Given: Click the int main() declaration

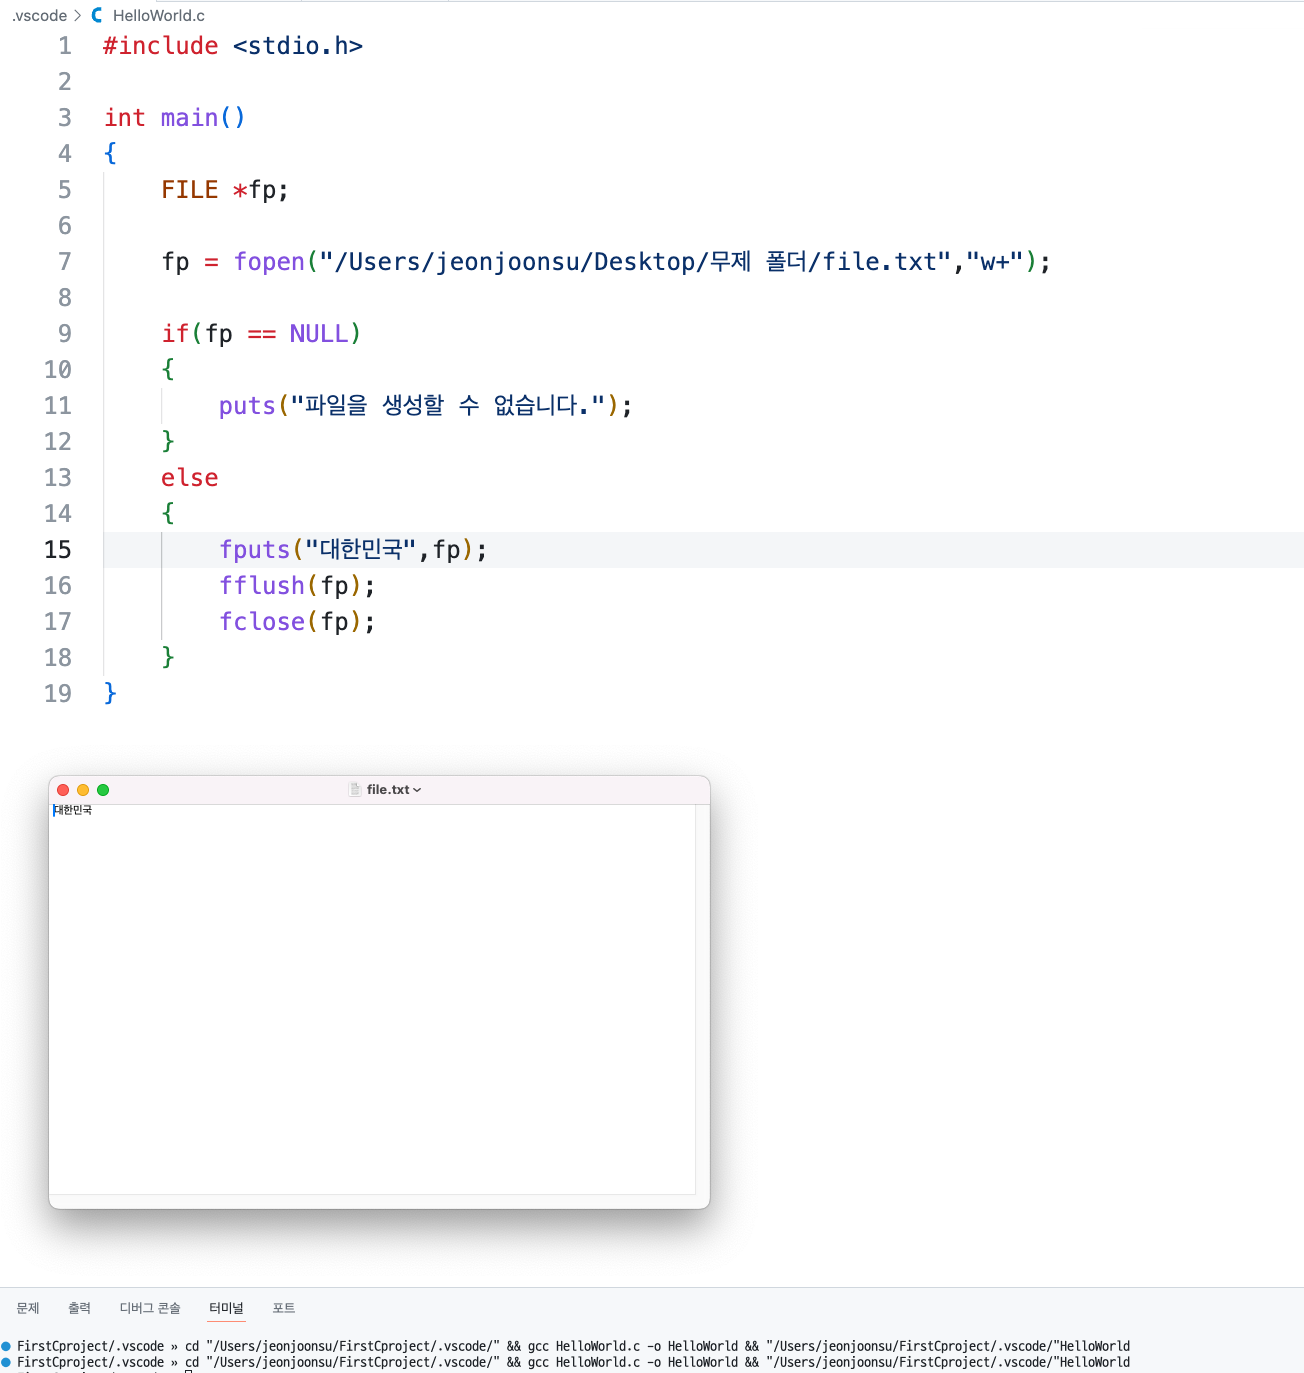Looking at the screenshot, I should pyautogui.click(x=175, y=118).
